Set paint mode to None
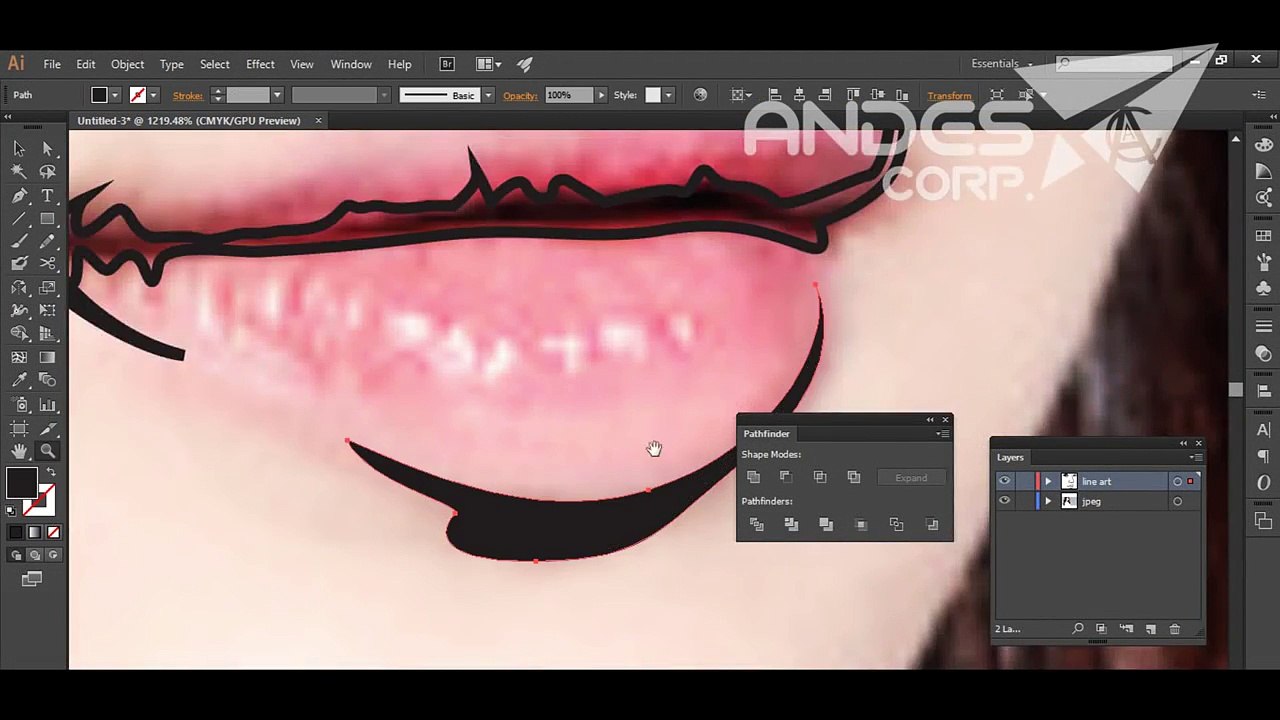 53,533
